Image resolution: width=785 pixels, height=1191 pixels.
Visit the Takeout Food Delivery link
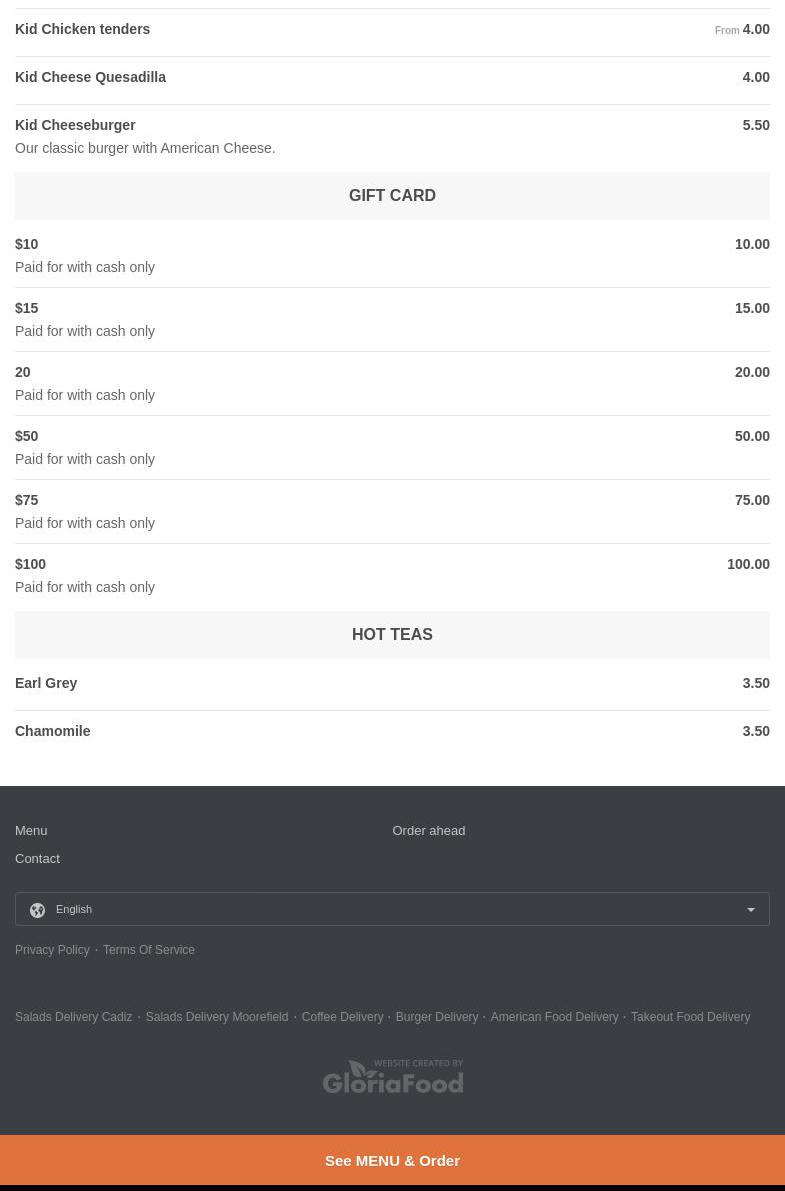pyautogui.click(x=690, y=1017)
